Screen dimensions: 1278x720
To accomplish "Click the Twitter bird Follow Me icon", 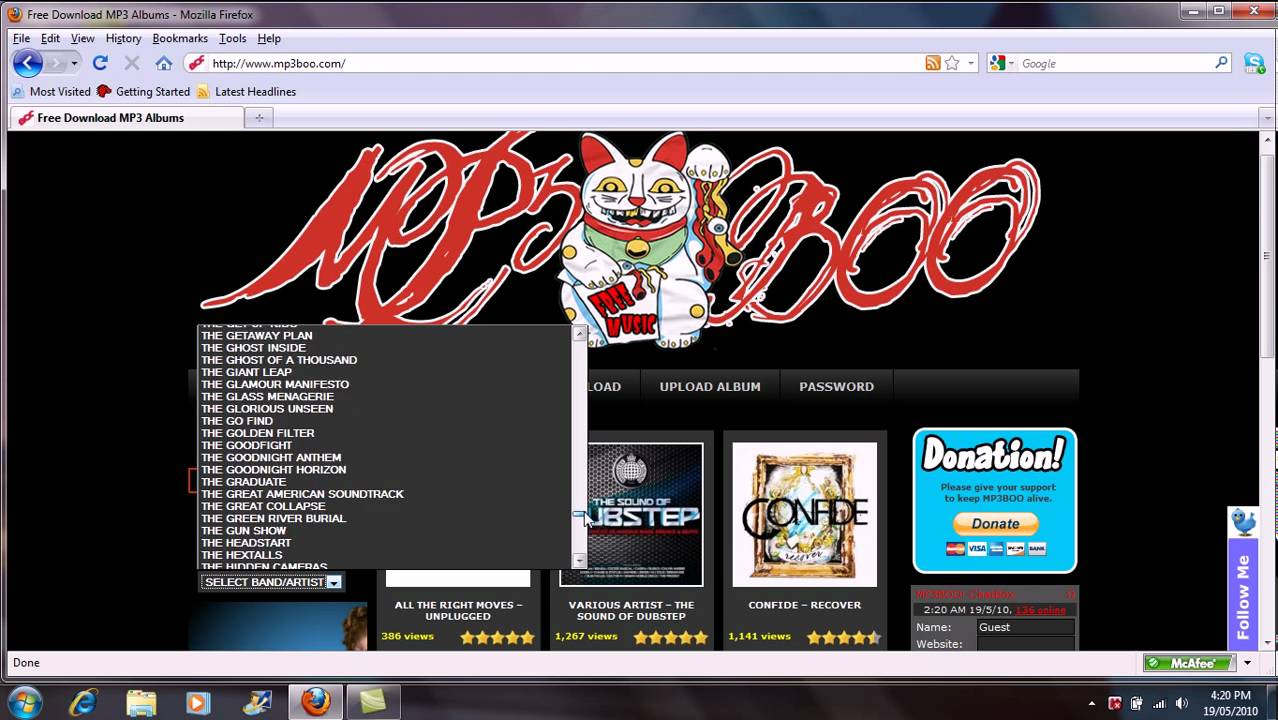I will (x=1243, y=522).
